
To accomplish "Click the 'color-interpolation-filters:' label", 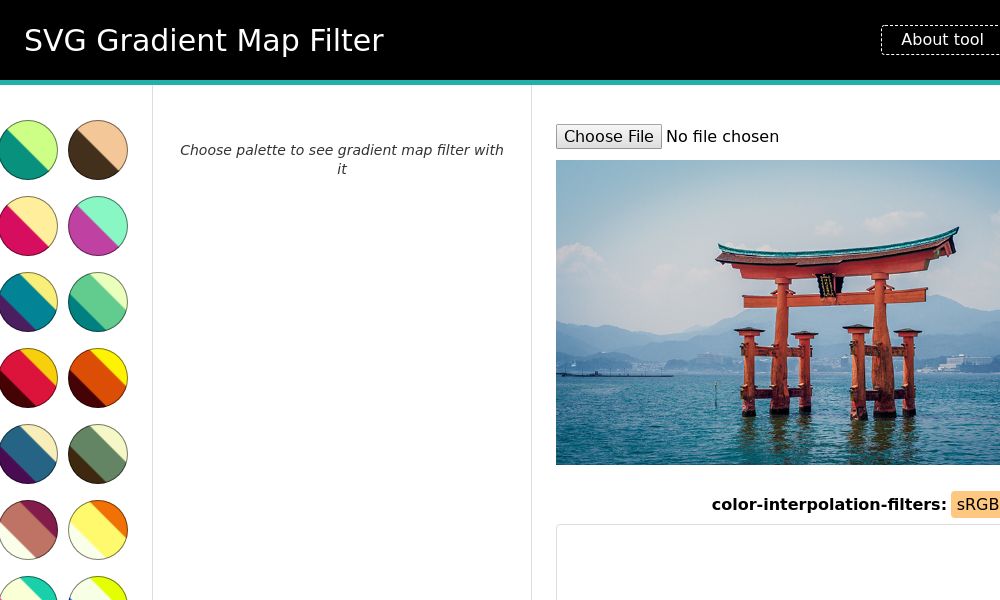I will (828, 504).
